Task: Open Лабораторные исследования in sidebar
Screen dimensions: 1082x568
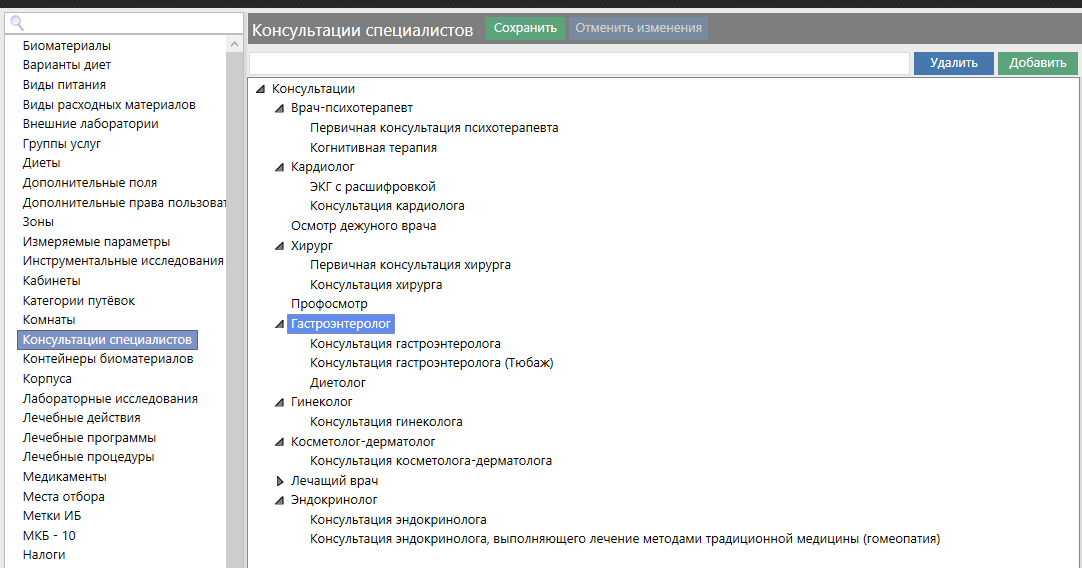Action: coord(110,398)
